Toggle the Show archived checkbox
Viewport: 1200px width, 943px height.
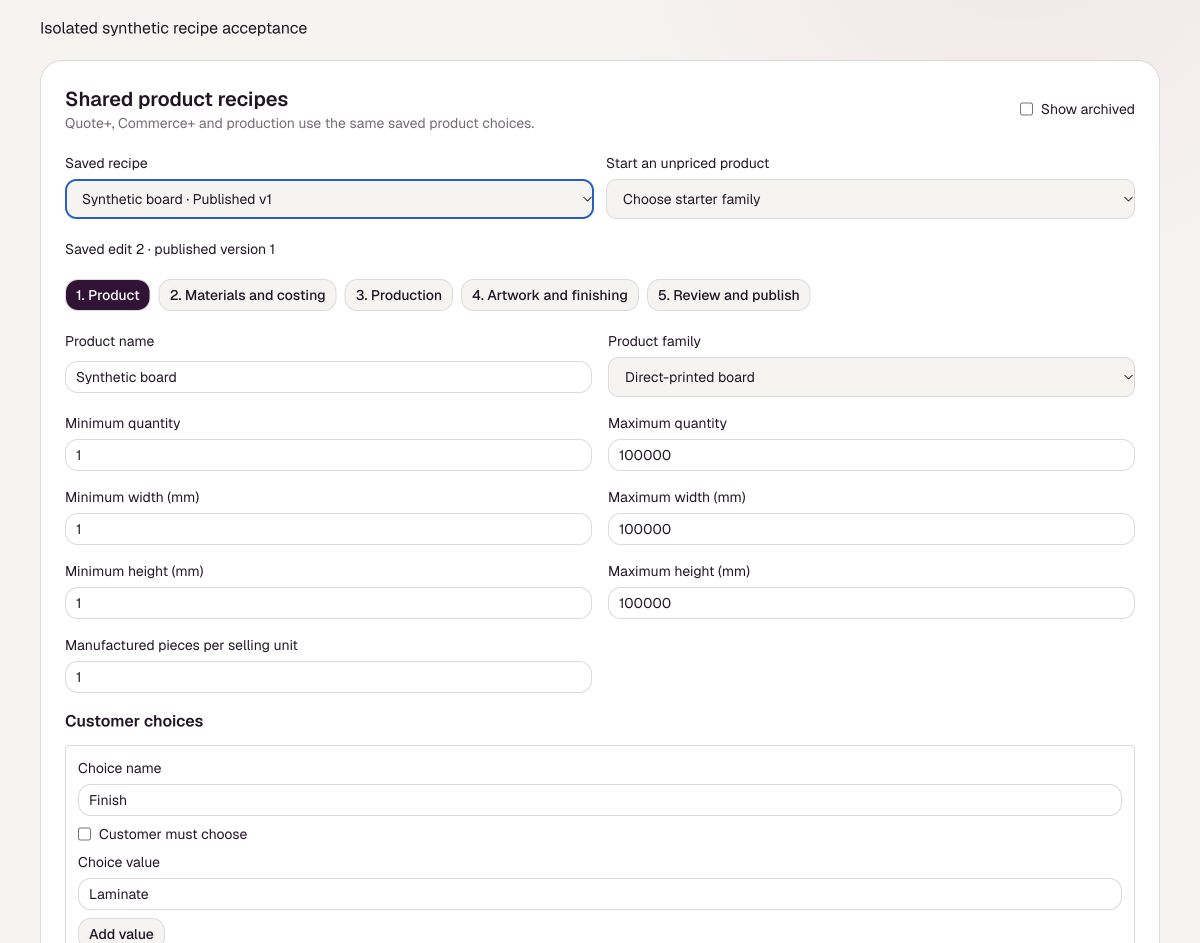coord(1026,109)
